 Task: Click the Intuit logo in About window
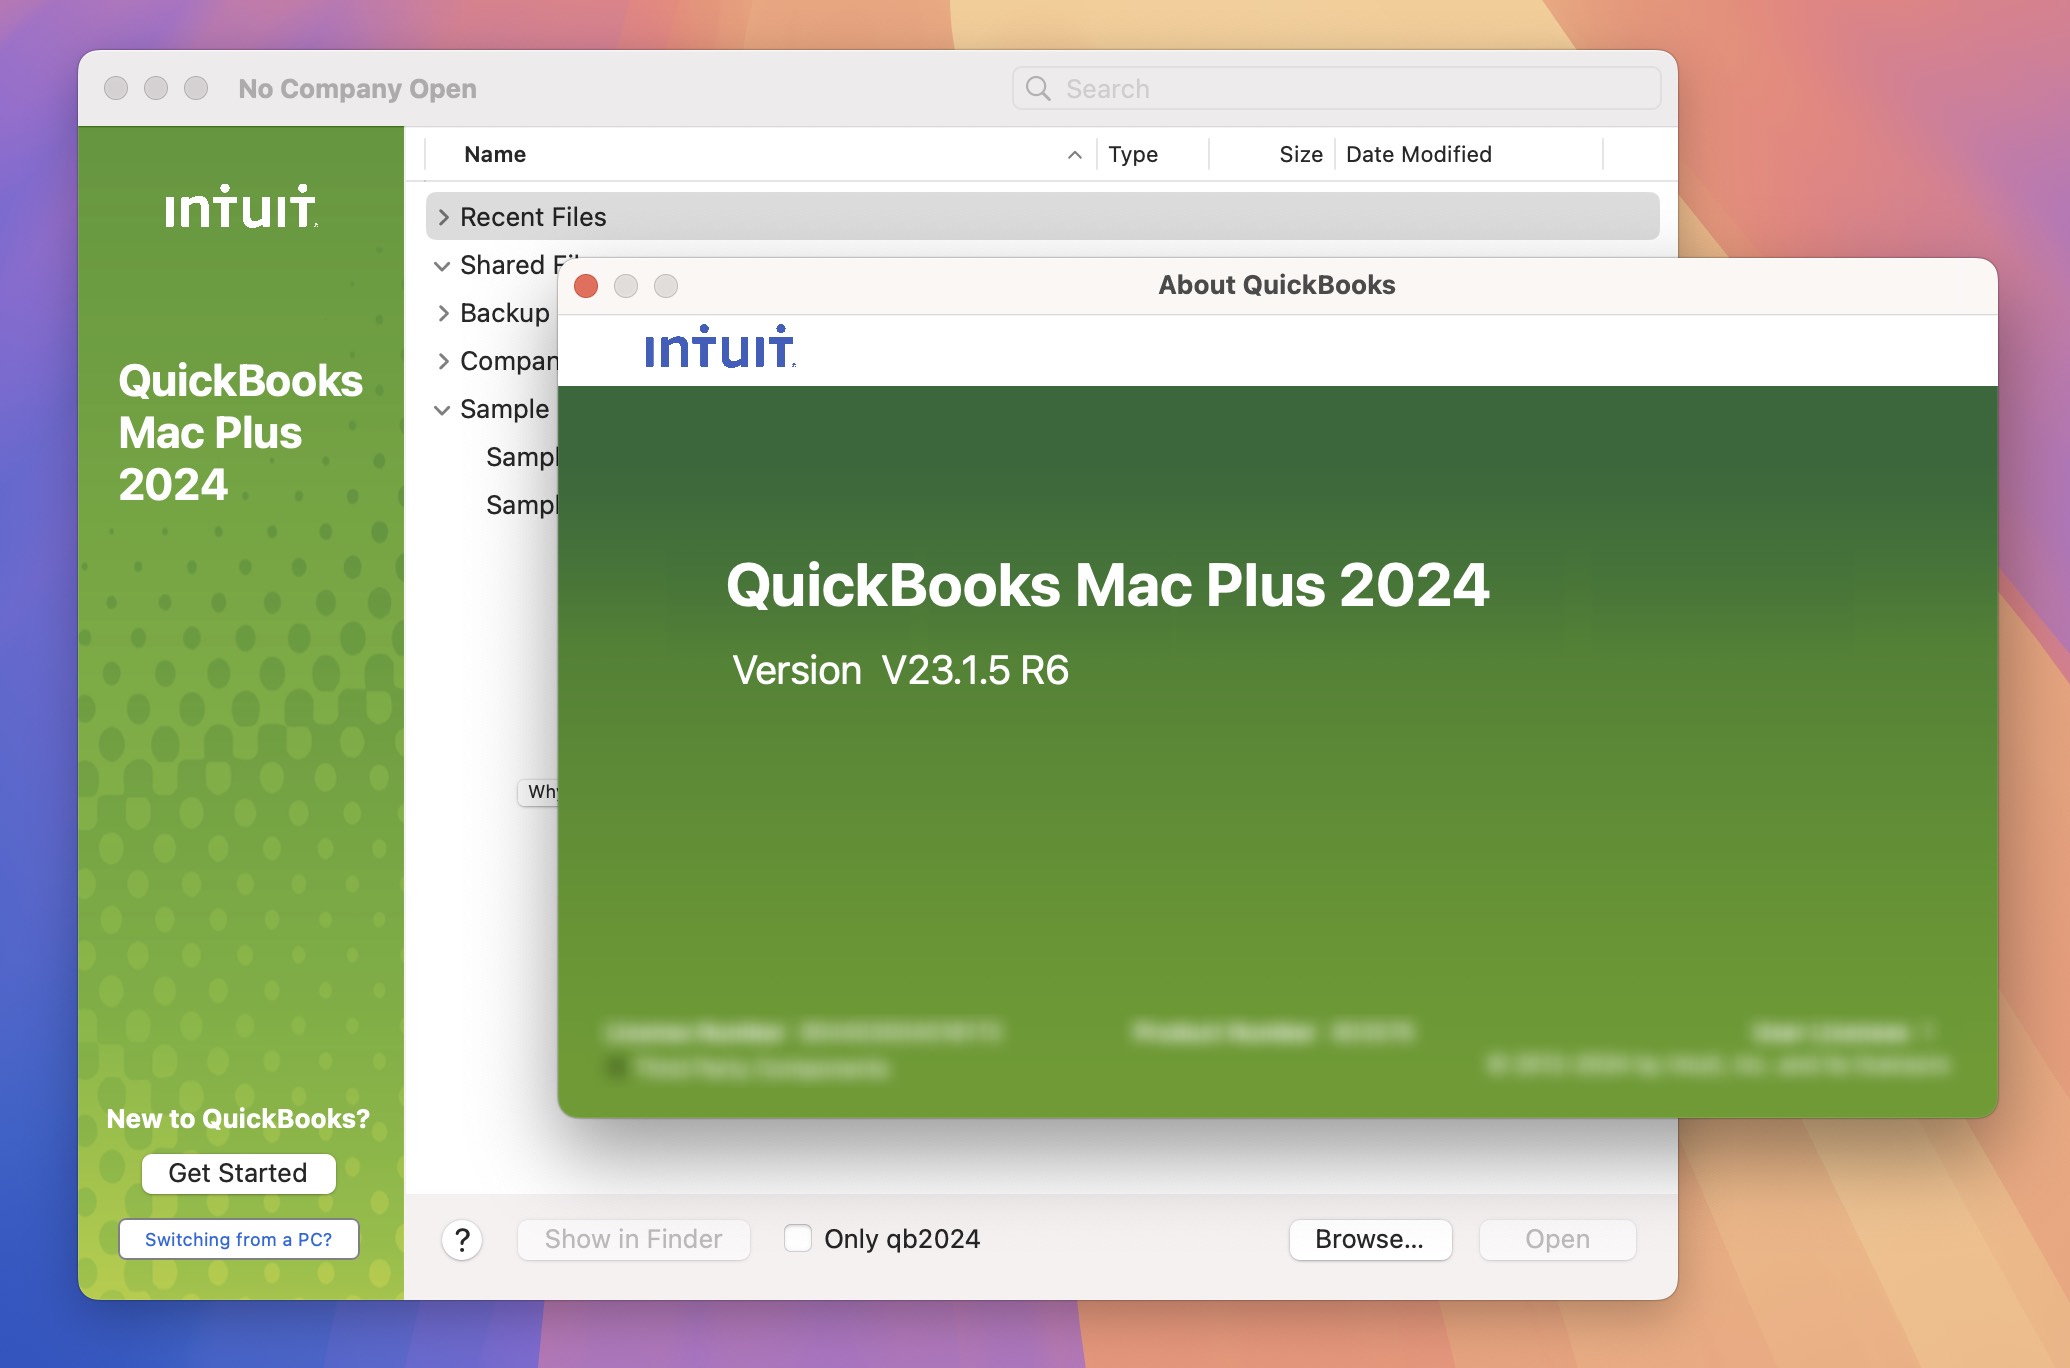pyautogui.click(x=720, y=347)
